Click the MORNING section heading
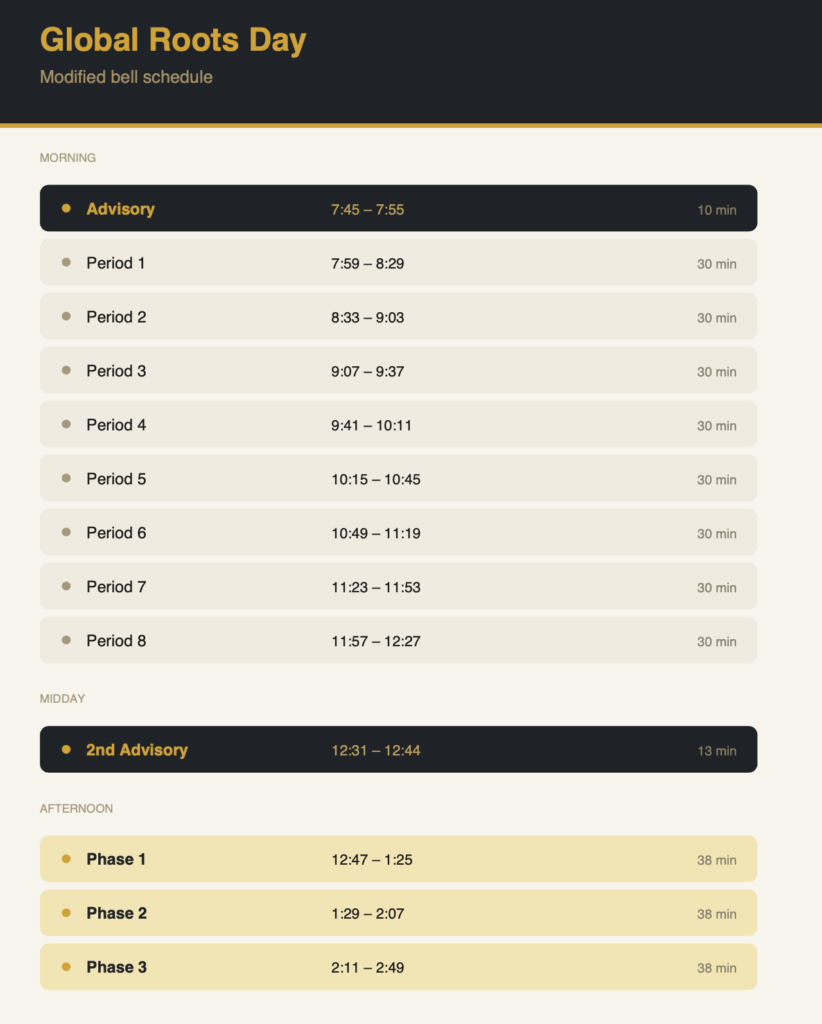The height and width of the screenshot is (1024, 822). tap(68, 158)
